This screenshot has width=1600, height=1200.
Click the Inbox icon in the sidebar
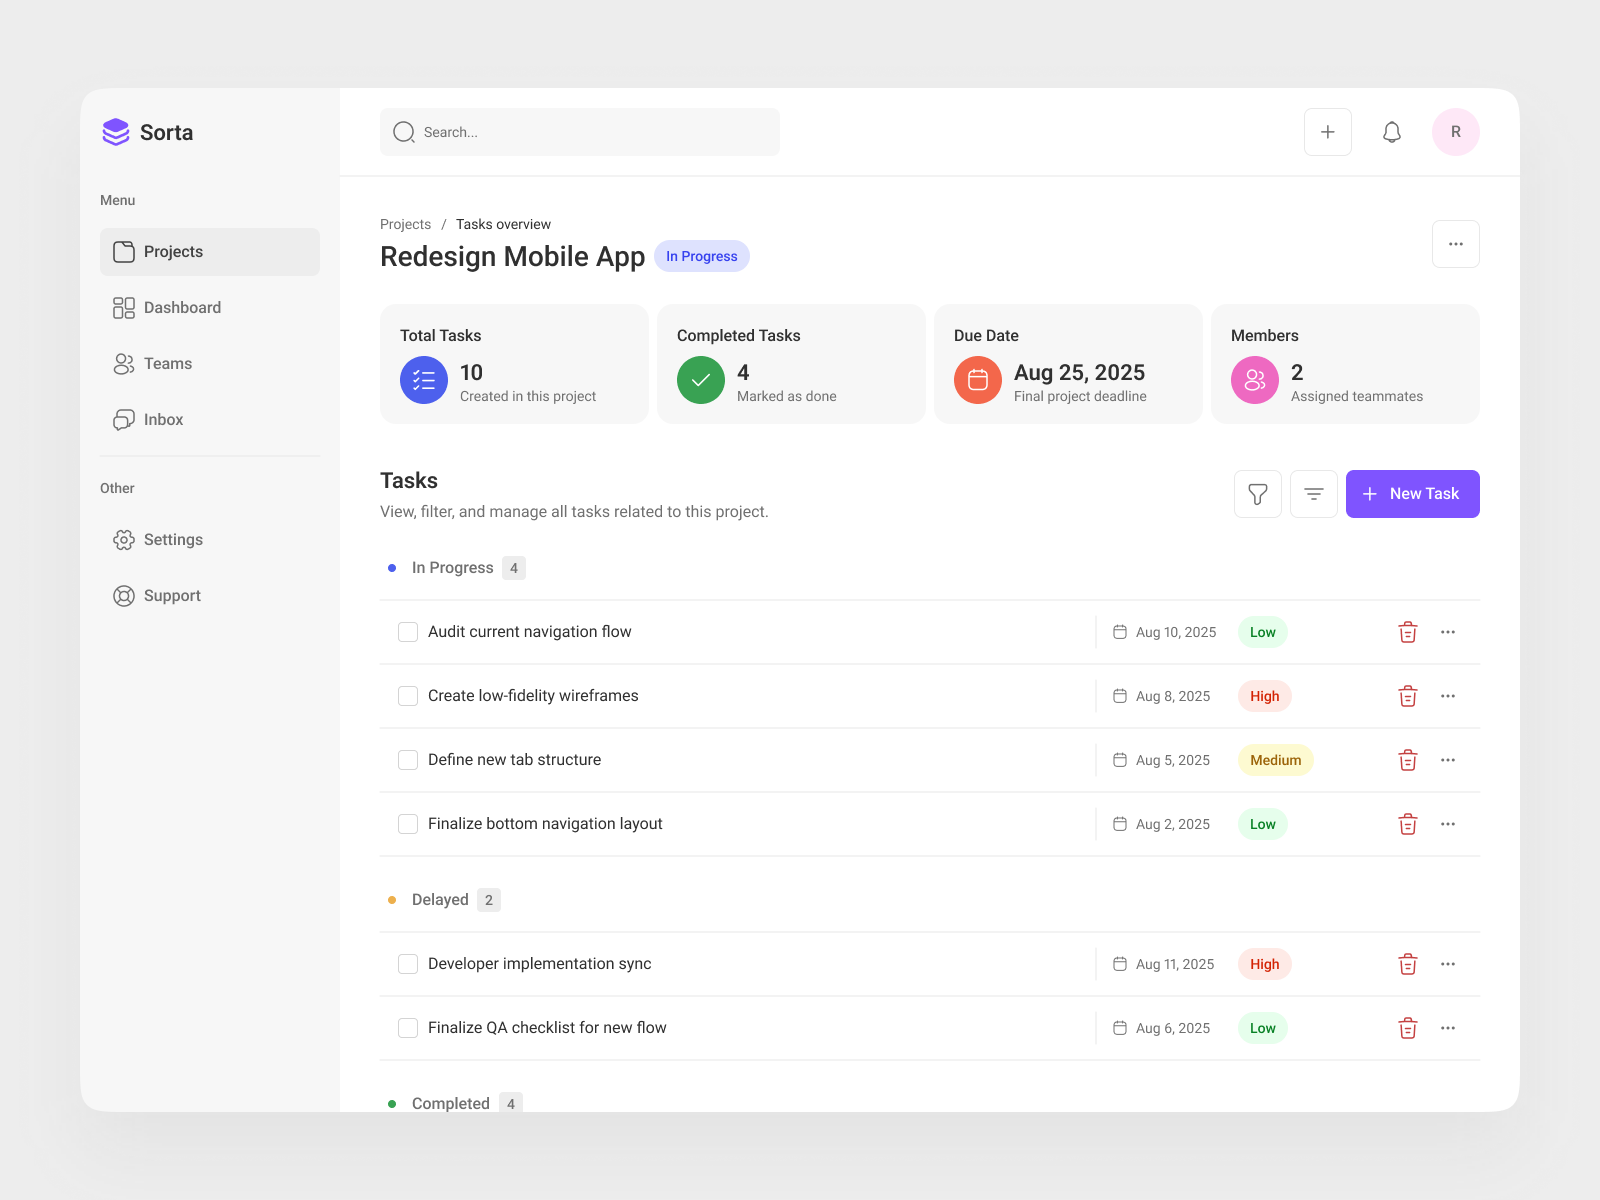click(124, 419)
